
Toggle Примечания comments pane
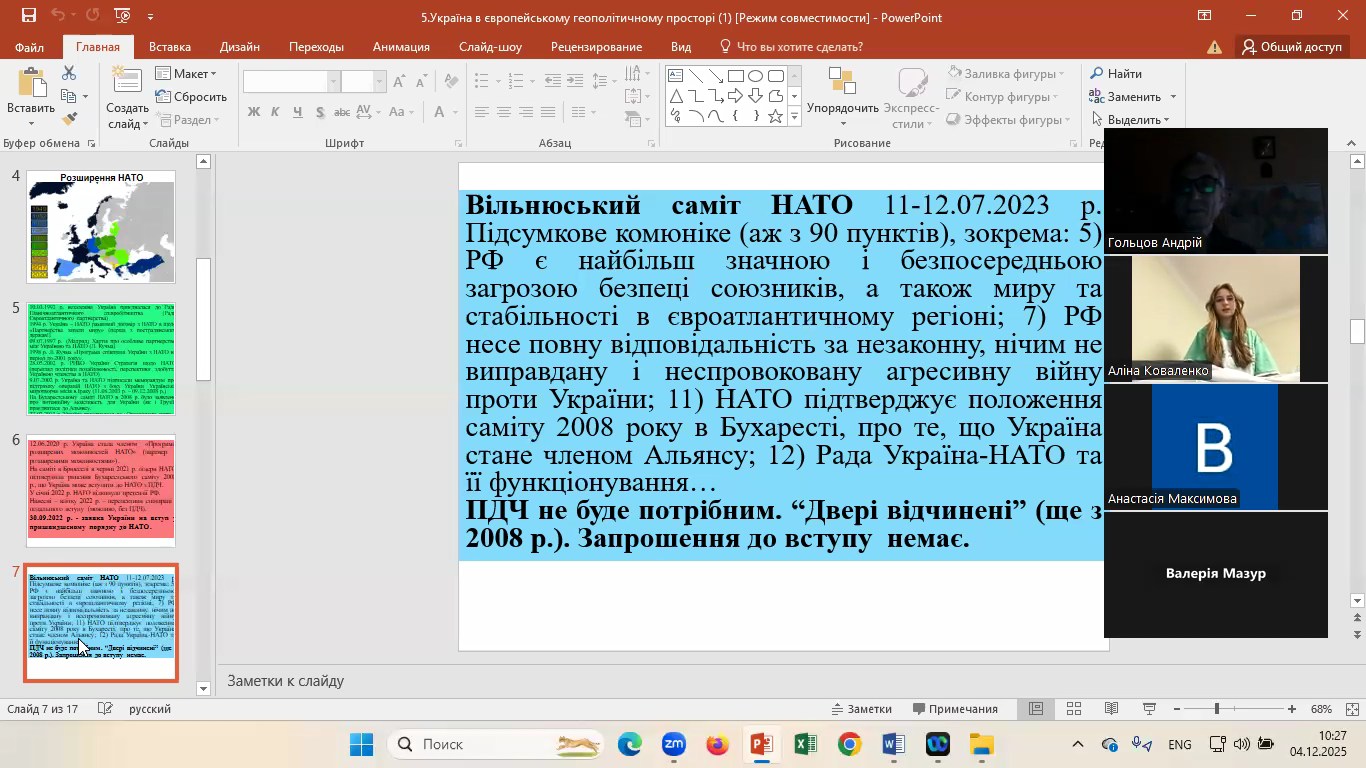[955, 709]
